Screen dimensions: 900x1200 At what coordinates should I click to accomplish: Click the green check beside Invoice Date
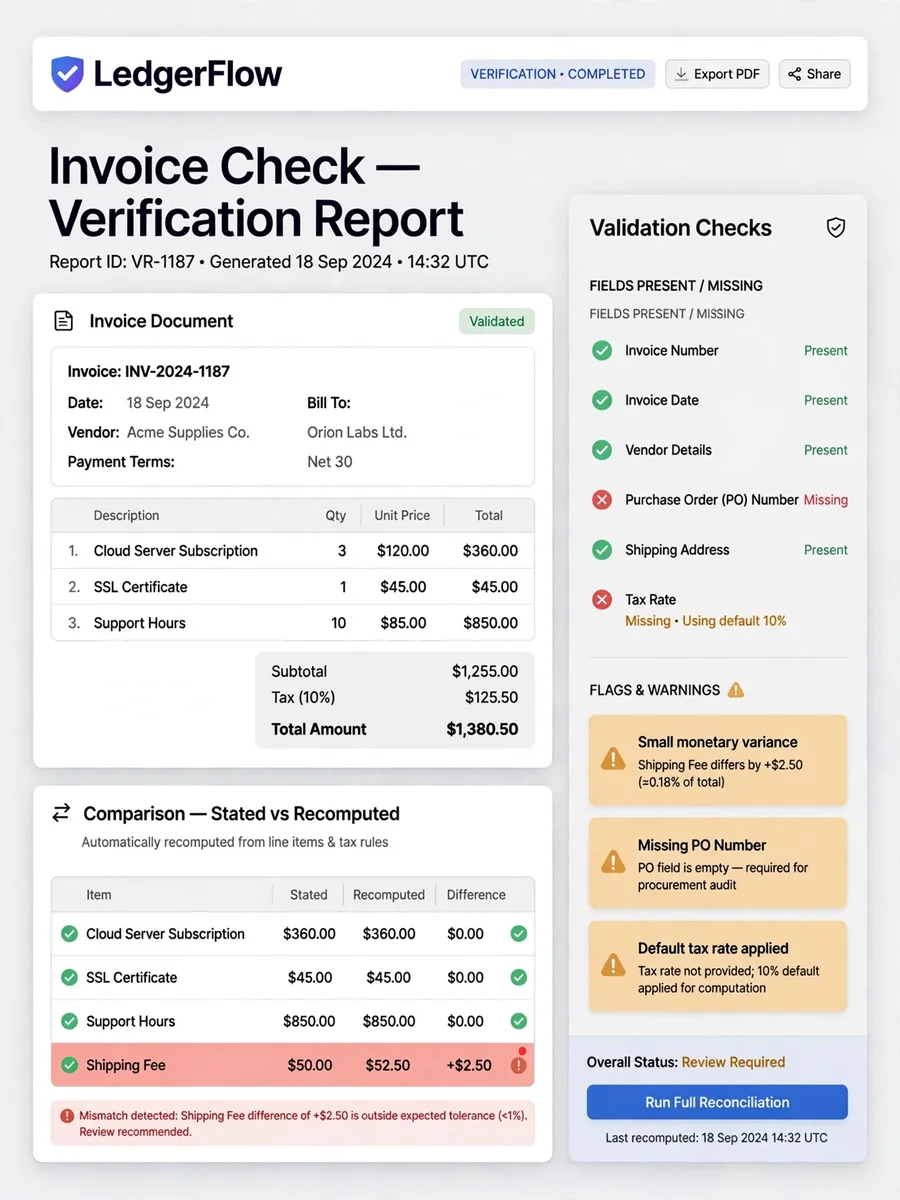602,400
